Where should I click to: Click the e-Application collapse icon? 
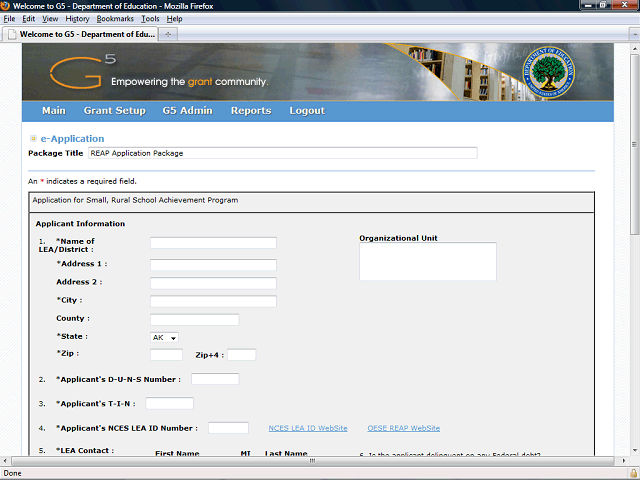pos(33,138)
